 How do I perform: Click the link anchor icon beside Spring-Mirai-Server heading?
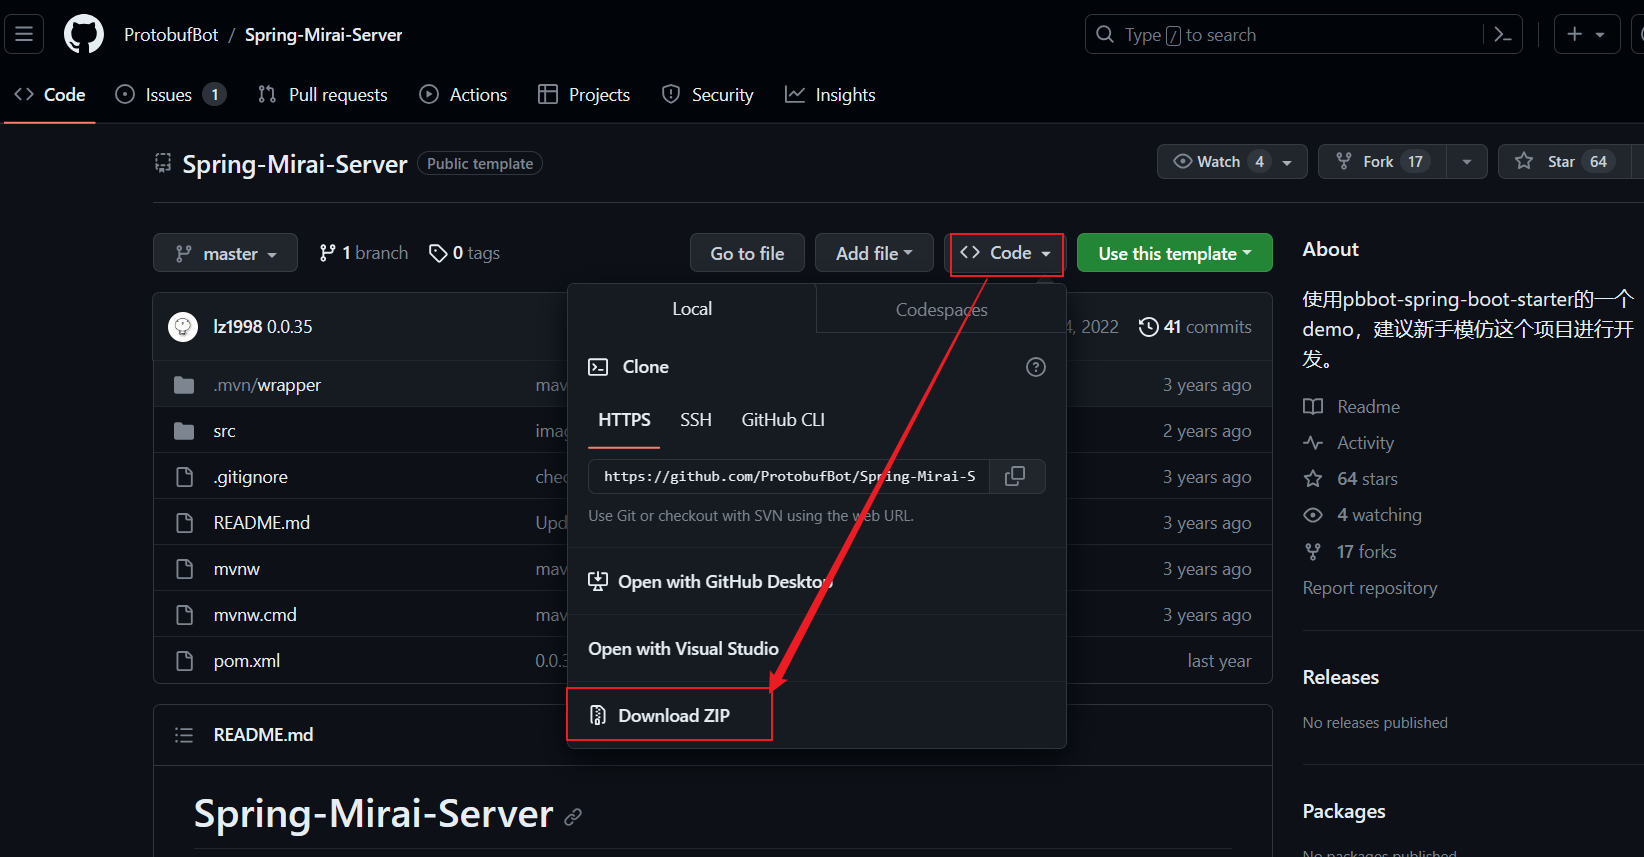tap(573, 817)
